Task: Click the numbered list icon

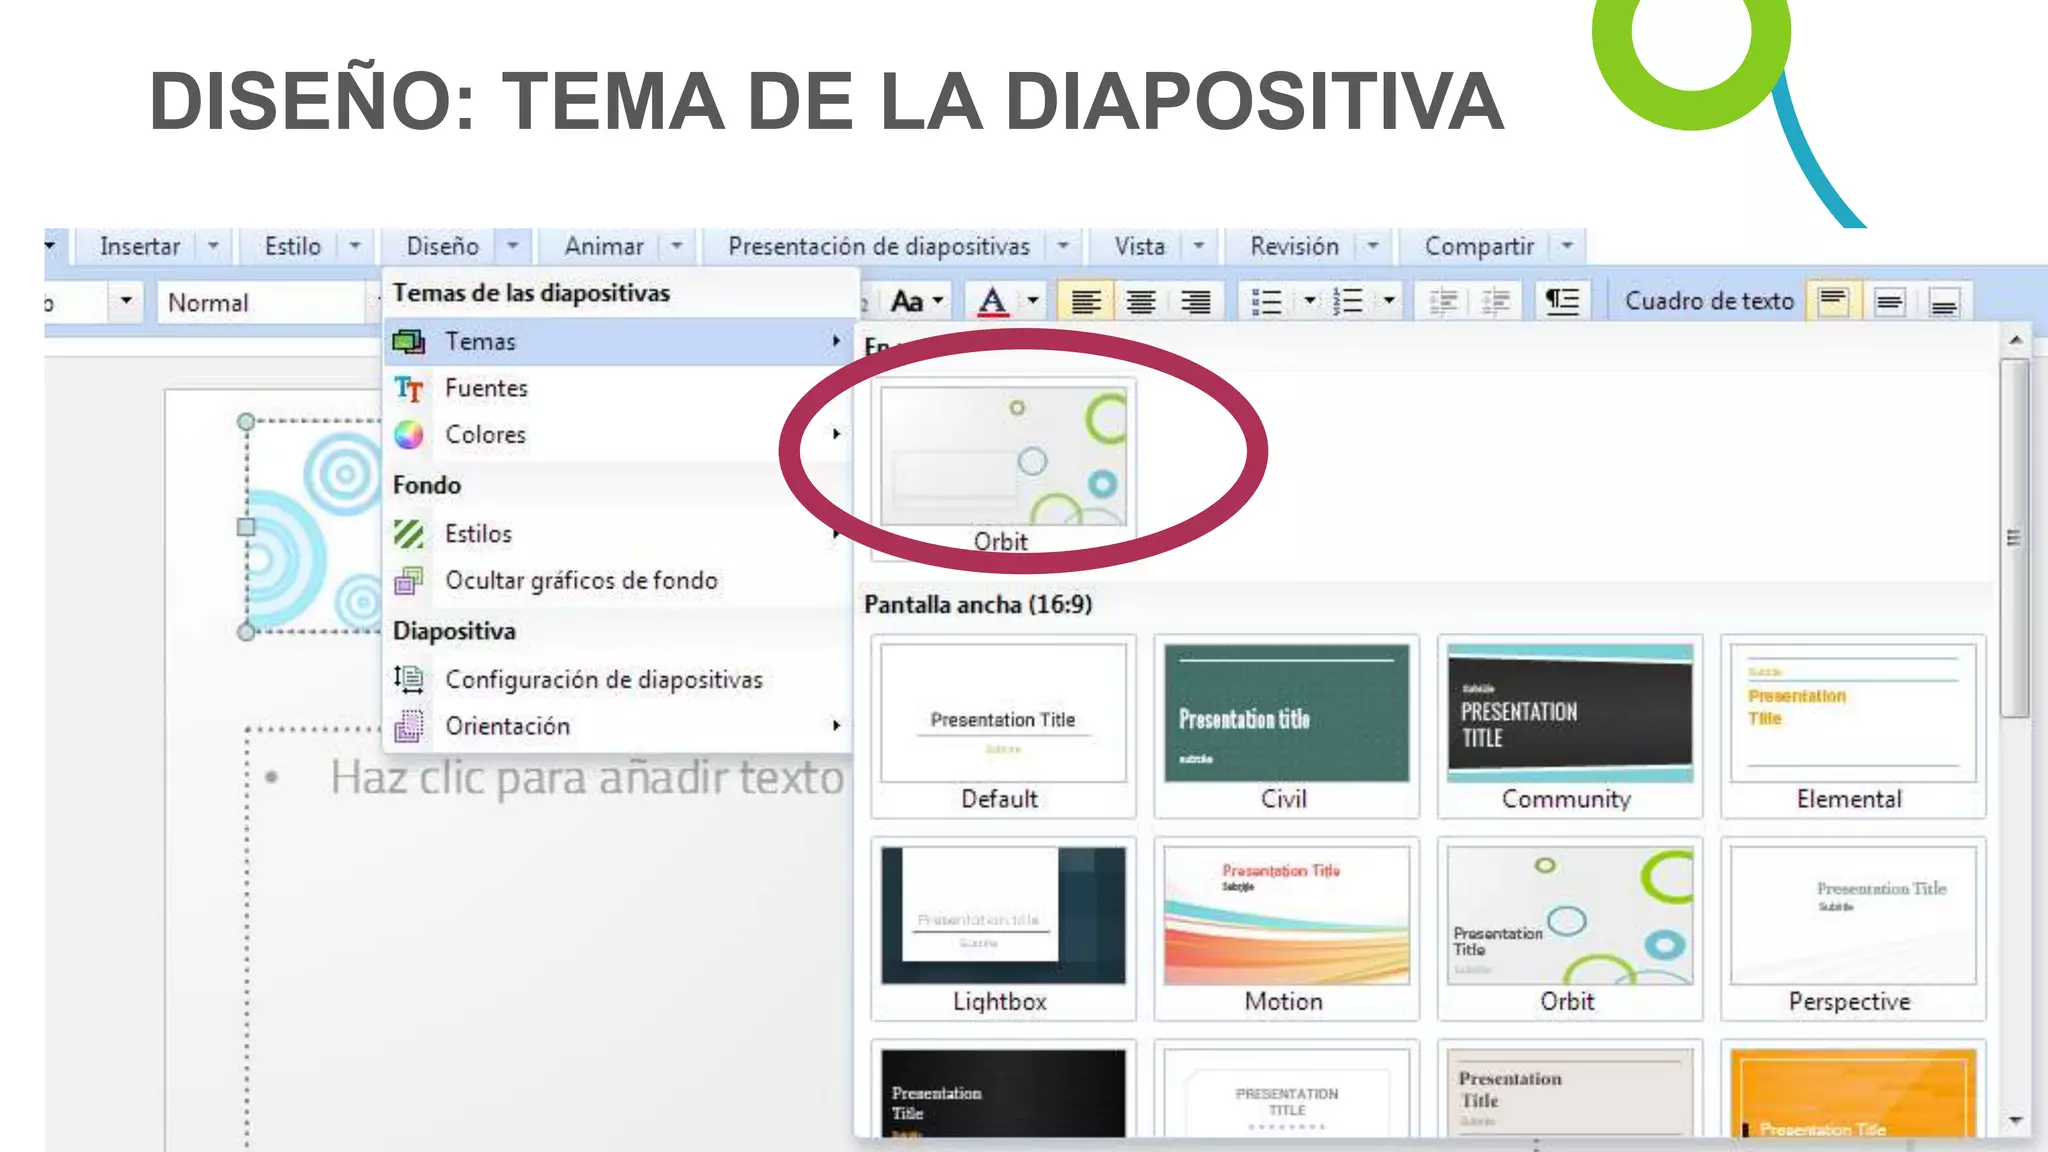Action: tap(1348, 301)
